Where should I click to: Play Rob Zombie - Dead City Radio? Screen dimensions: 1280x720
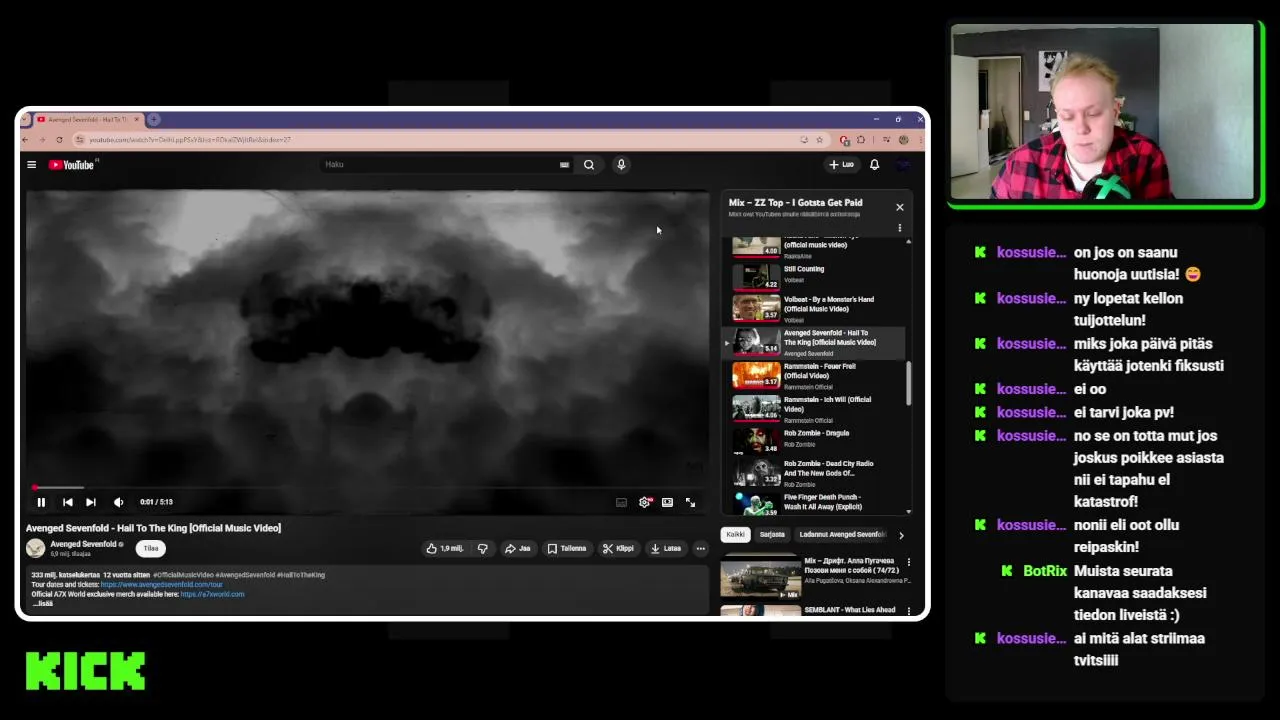point(815,472)
